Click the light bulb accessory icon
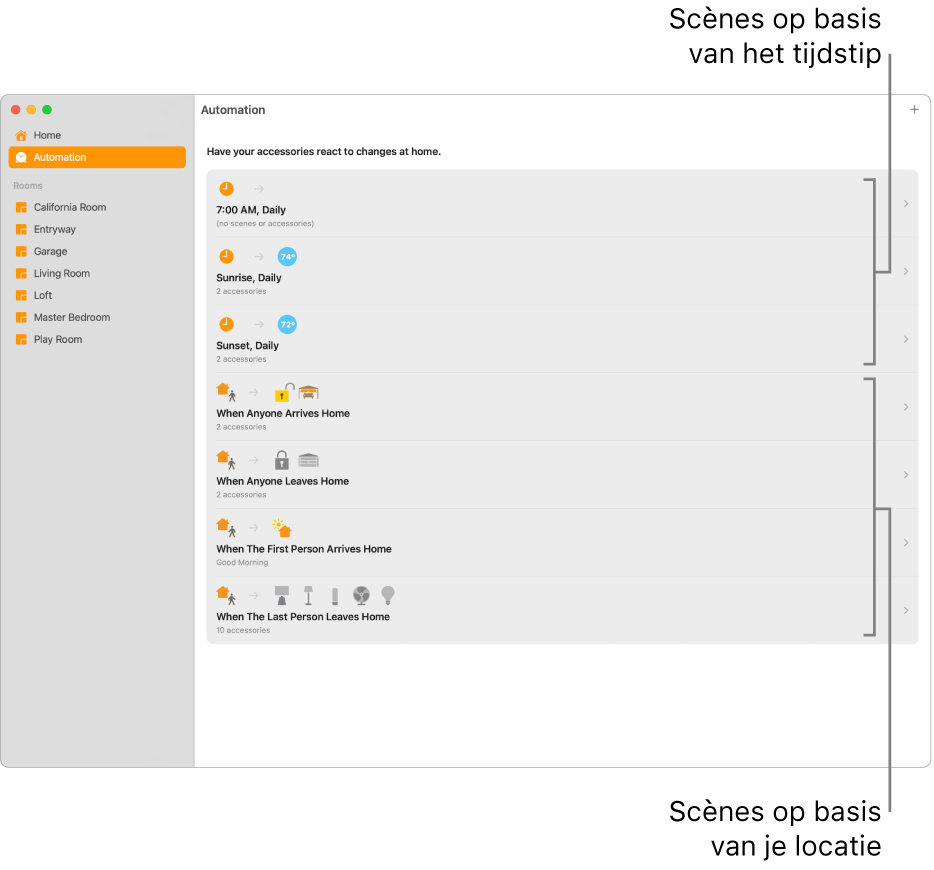Viewport: 934px width, 870px height. pos(388,595)
